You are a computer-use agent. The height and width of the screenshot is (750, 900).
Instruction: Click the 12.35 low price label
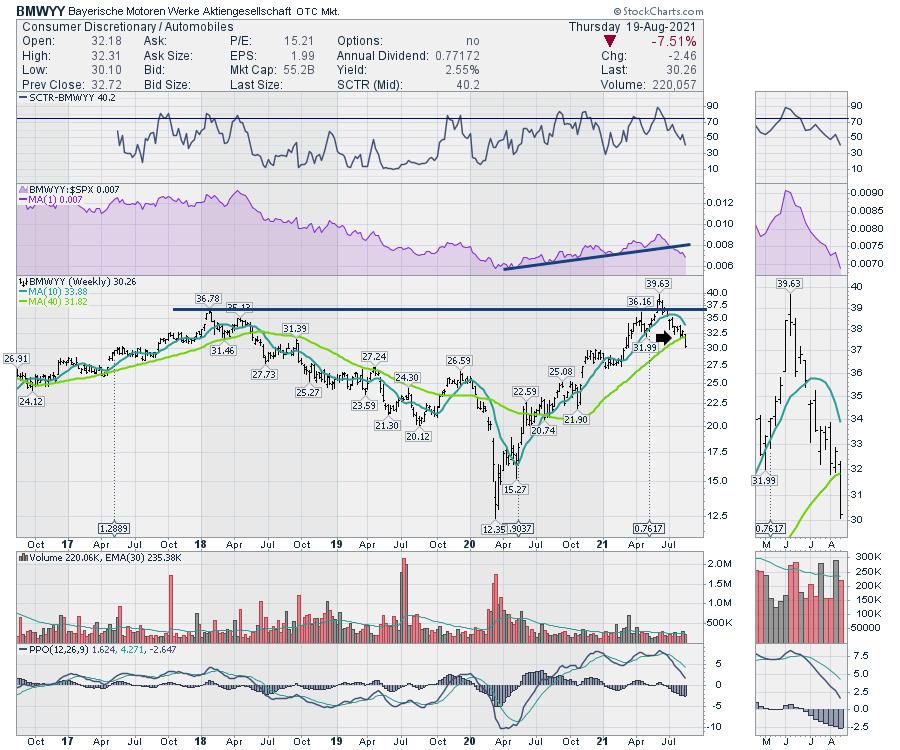coord(494,529)
